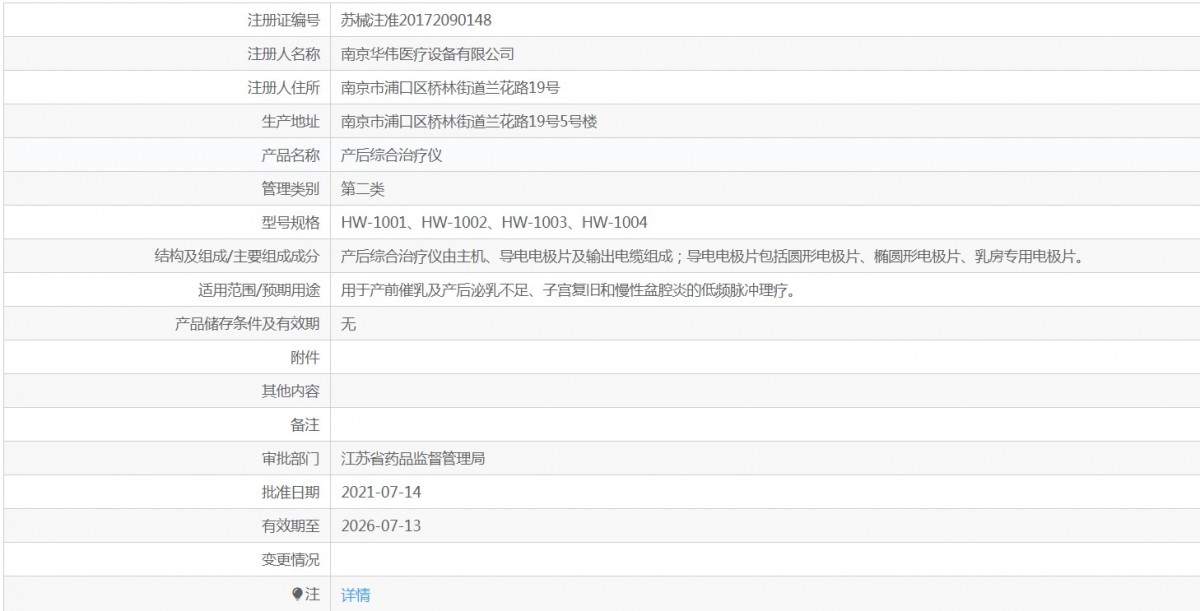Select production address ending with 19号5号楼
This screenshot has height=611, width=1200.
coord(470,122)
